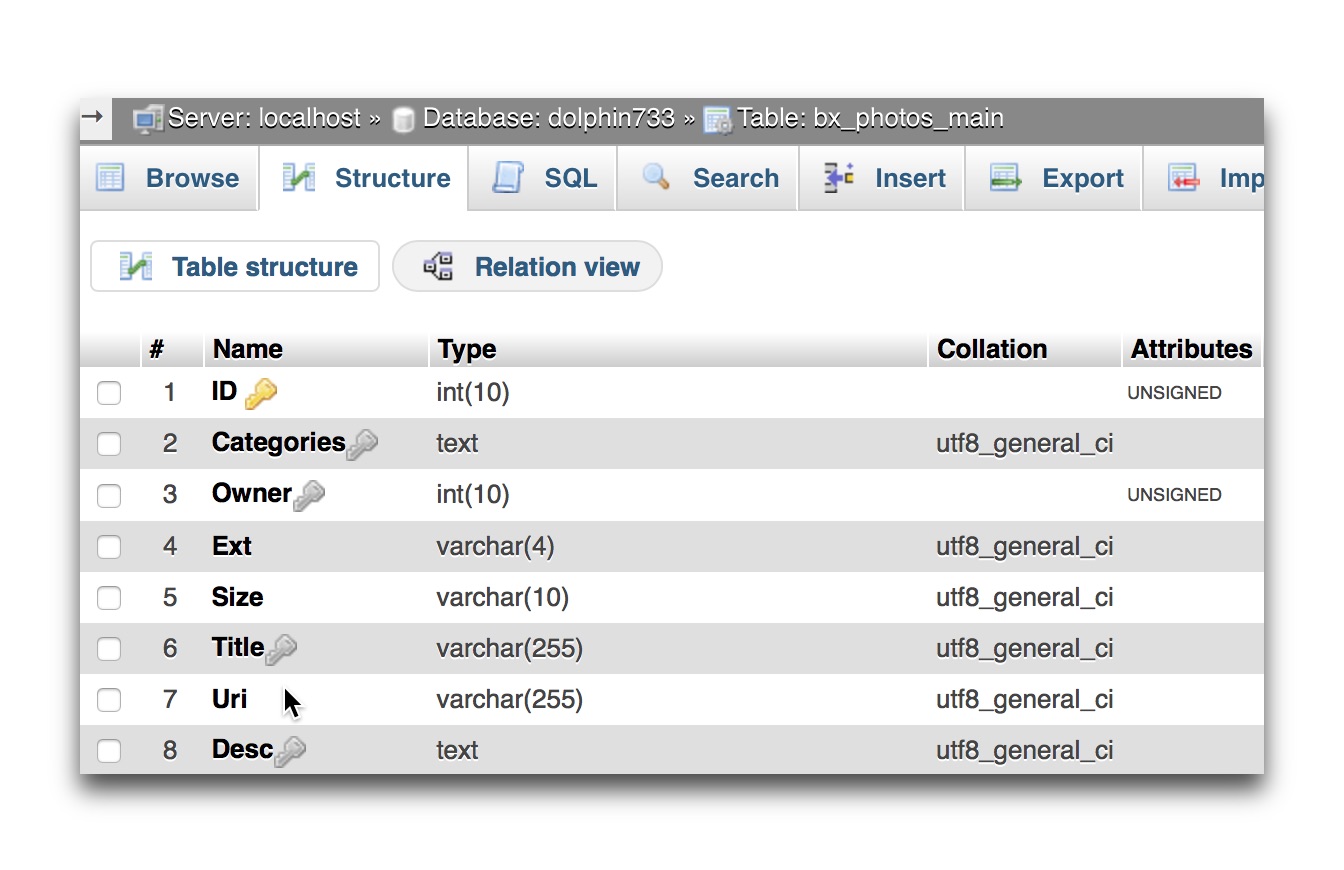
Task: Tick the checkbox for the Ext row
Action: pos(109,547)
